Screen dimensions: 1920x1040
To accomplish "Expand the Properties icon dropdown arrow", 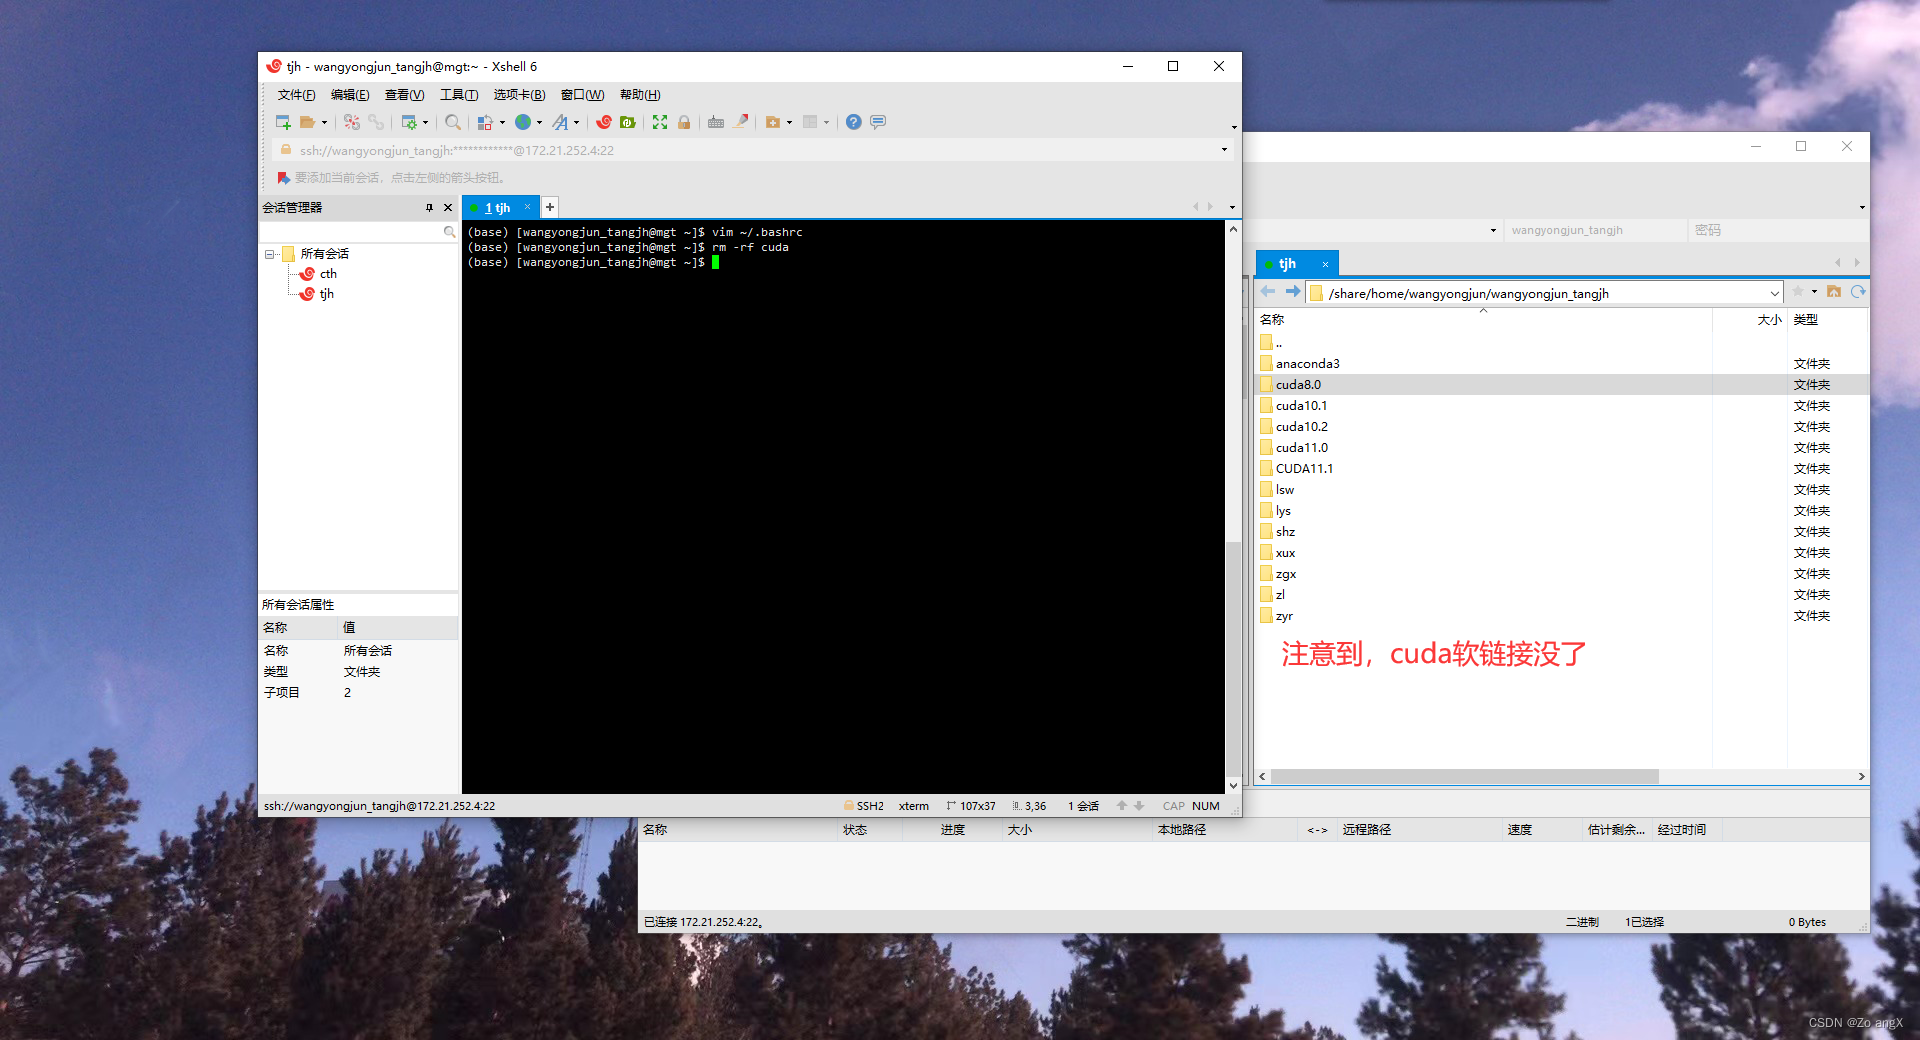I will (x=426, y=123).
